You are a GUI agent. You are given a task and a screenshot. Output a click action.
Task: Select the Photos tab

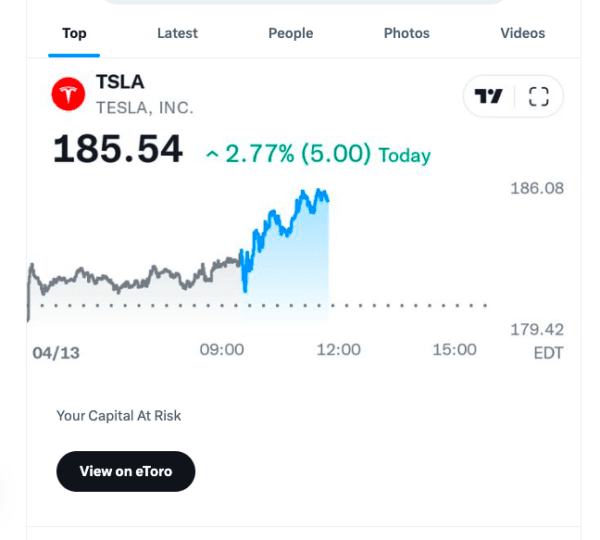click(406, 33)
